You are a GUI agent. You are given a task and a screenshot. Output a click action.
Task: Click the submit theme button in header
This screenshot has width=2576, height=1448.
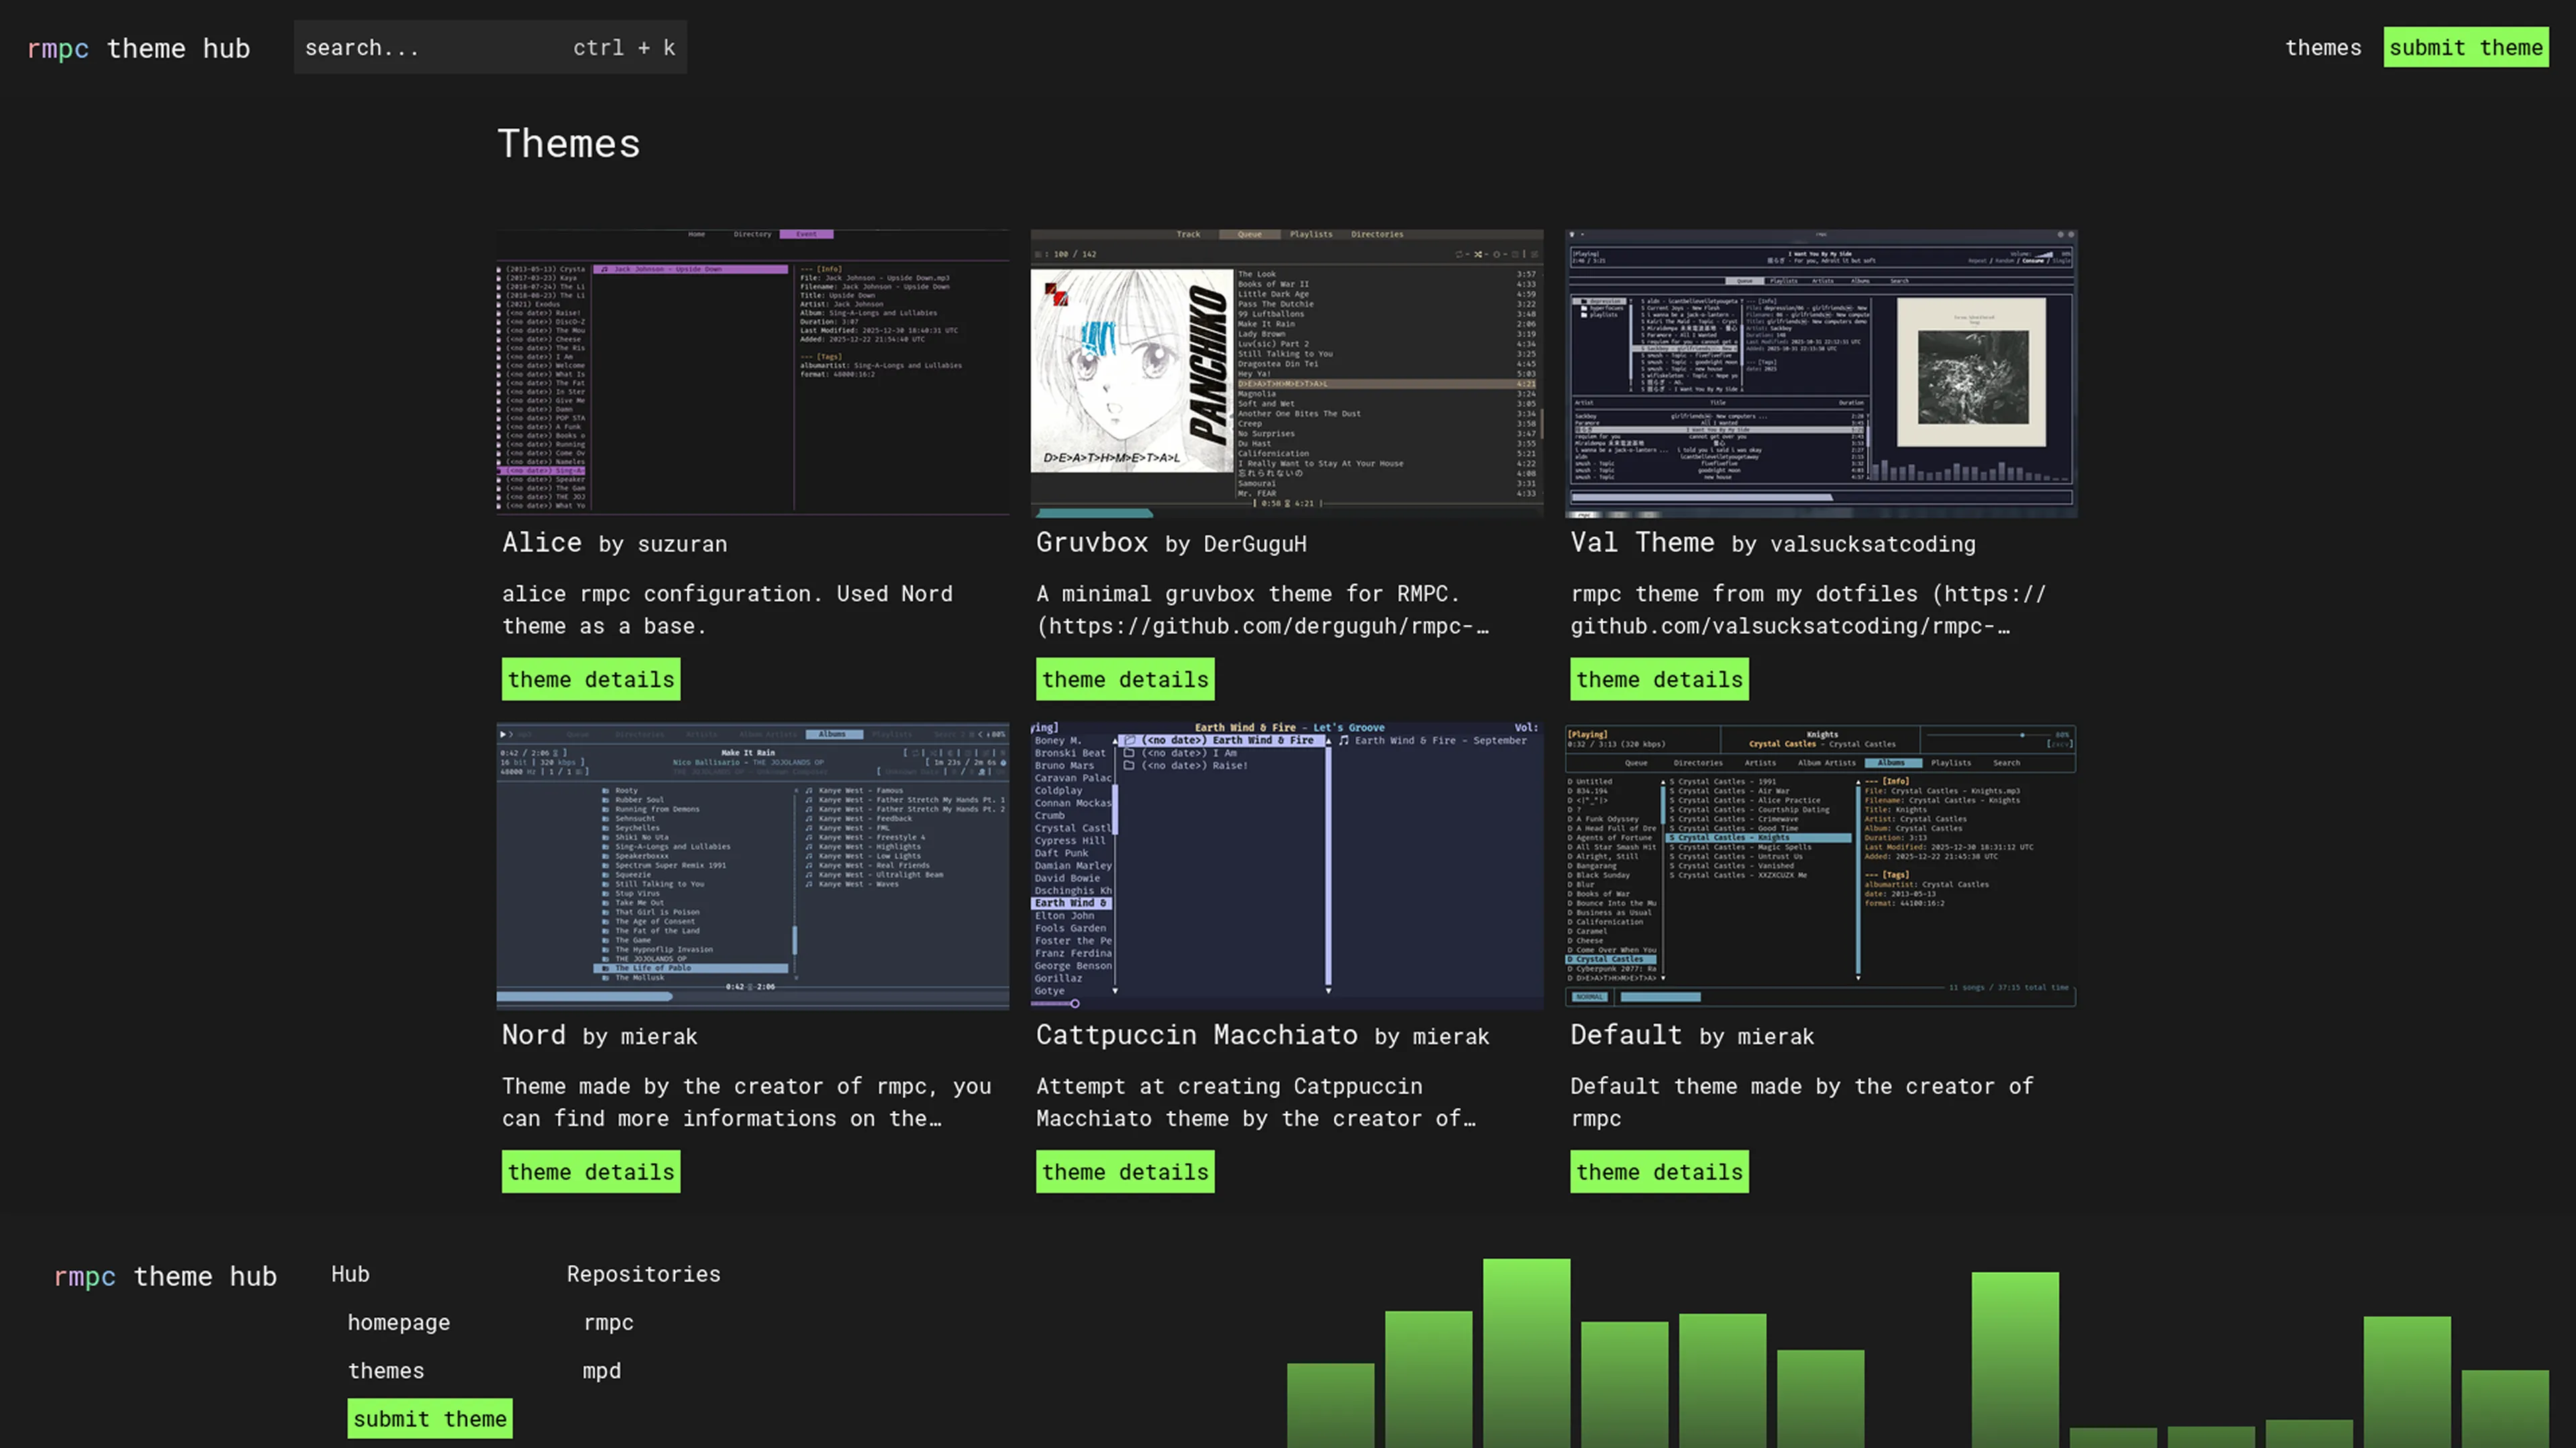coord(2465,47)
